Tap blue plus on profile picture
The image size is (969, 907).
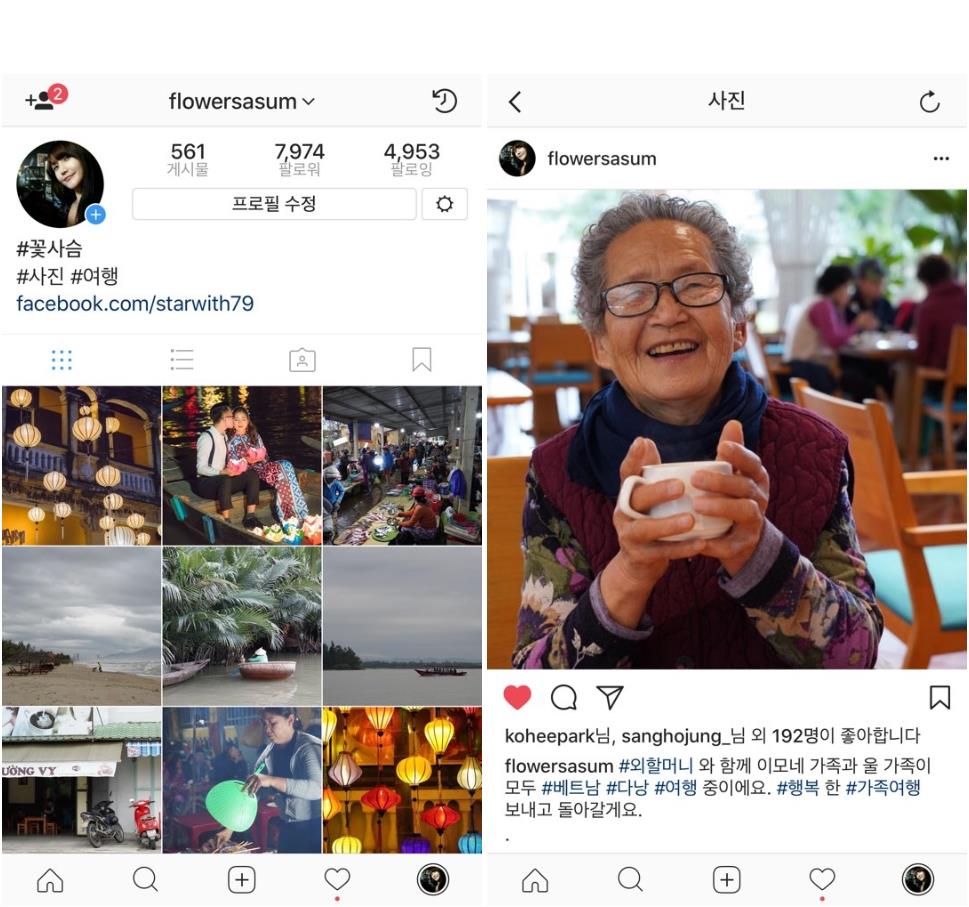coord(95,214)
